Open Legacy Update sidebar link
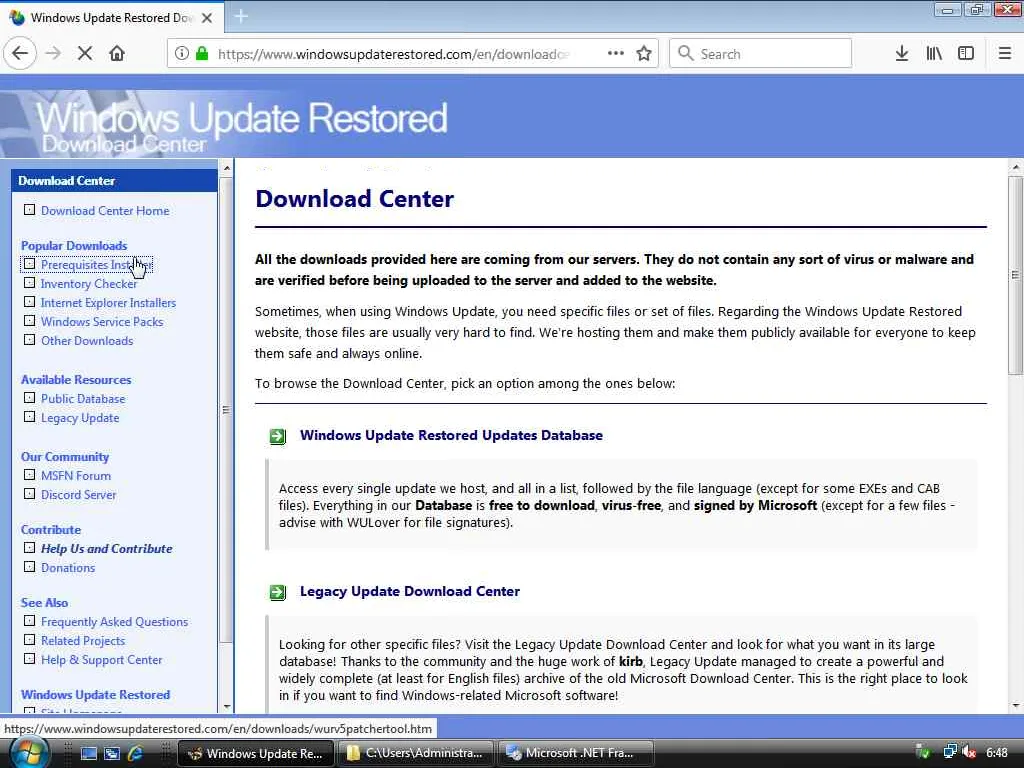 (x=80, y=418)
